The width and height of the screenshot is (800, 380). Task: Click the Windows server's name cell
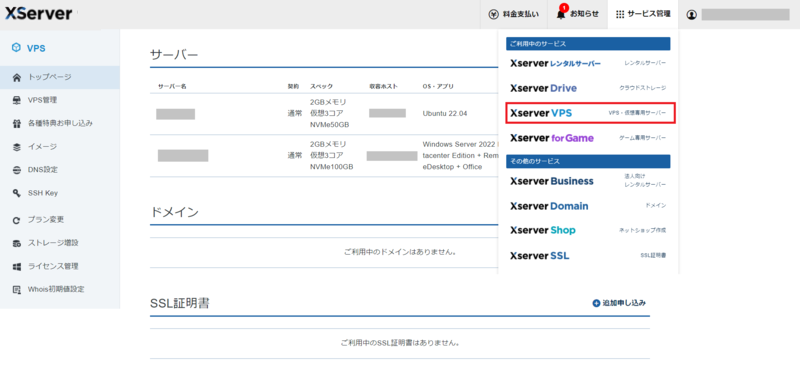tap(183, 156)
